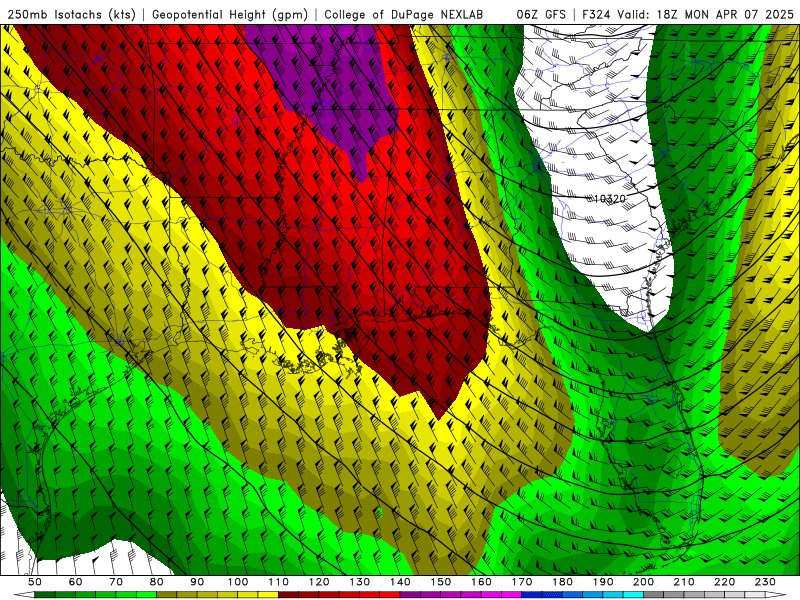Select the cyan 195-200 kt legend swatch
Screen dimensions: 800x600
[633, 595]
